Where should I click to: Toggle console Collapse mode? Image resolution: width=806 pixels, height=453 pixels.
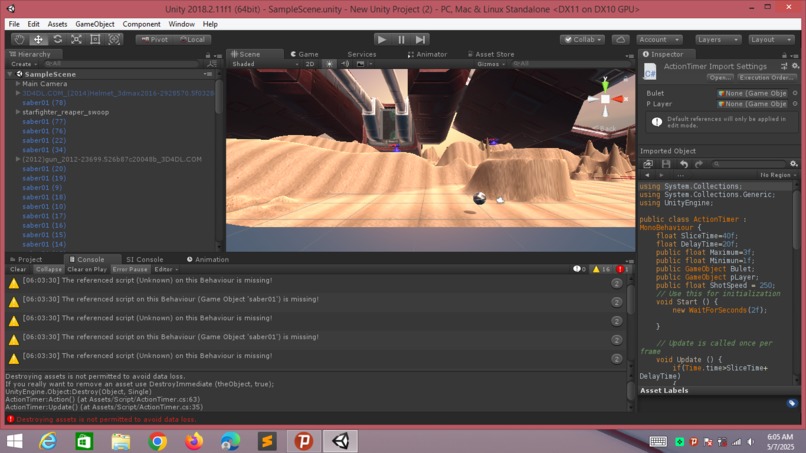(x=49, y=269)
